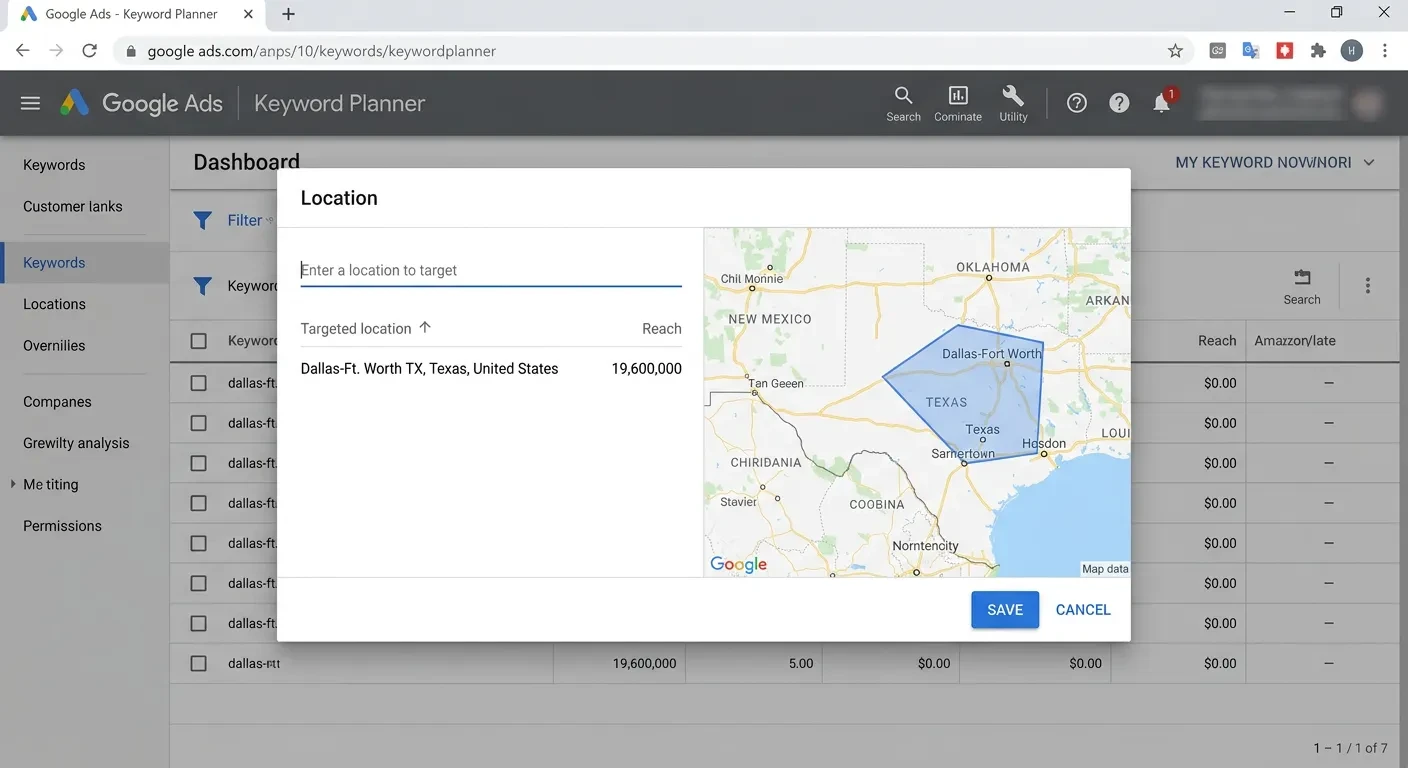The width and height of the screenshot is (1408, 768).
Task: Click SAVE in Location dialog
Action: (1005, 610)
